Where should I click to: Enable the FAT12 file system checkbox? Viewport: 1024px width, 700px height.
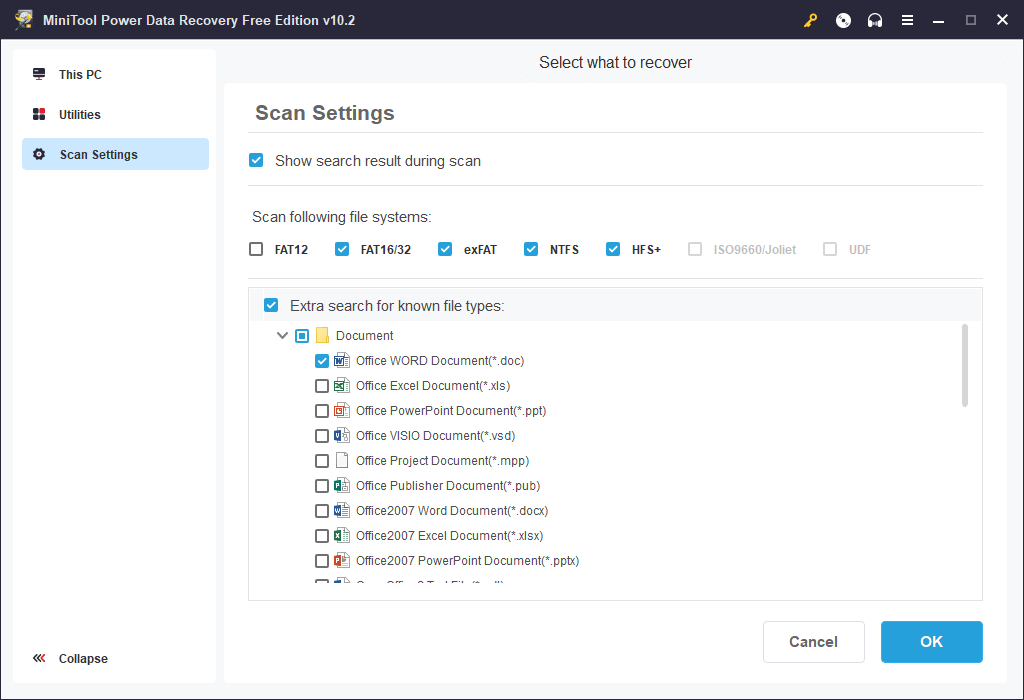[x=256, y=249]
